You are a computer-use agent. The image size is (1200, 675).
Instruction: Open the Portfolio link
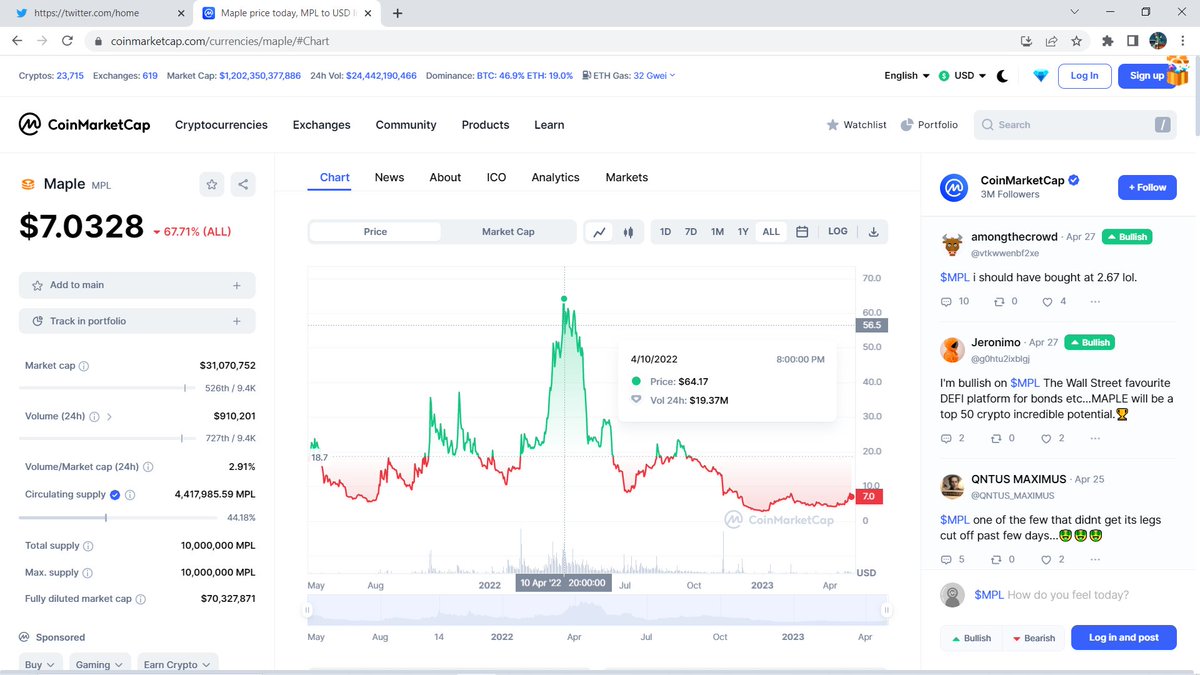pos(929,125)
